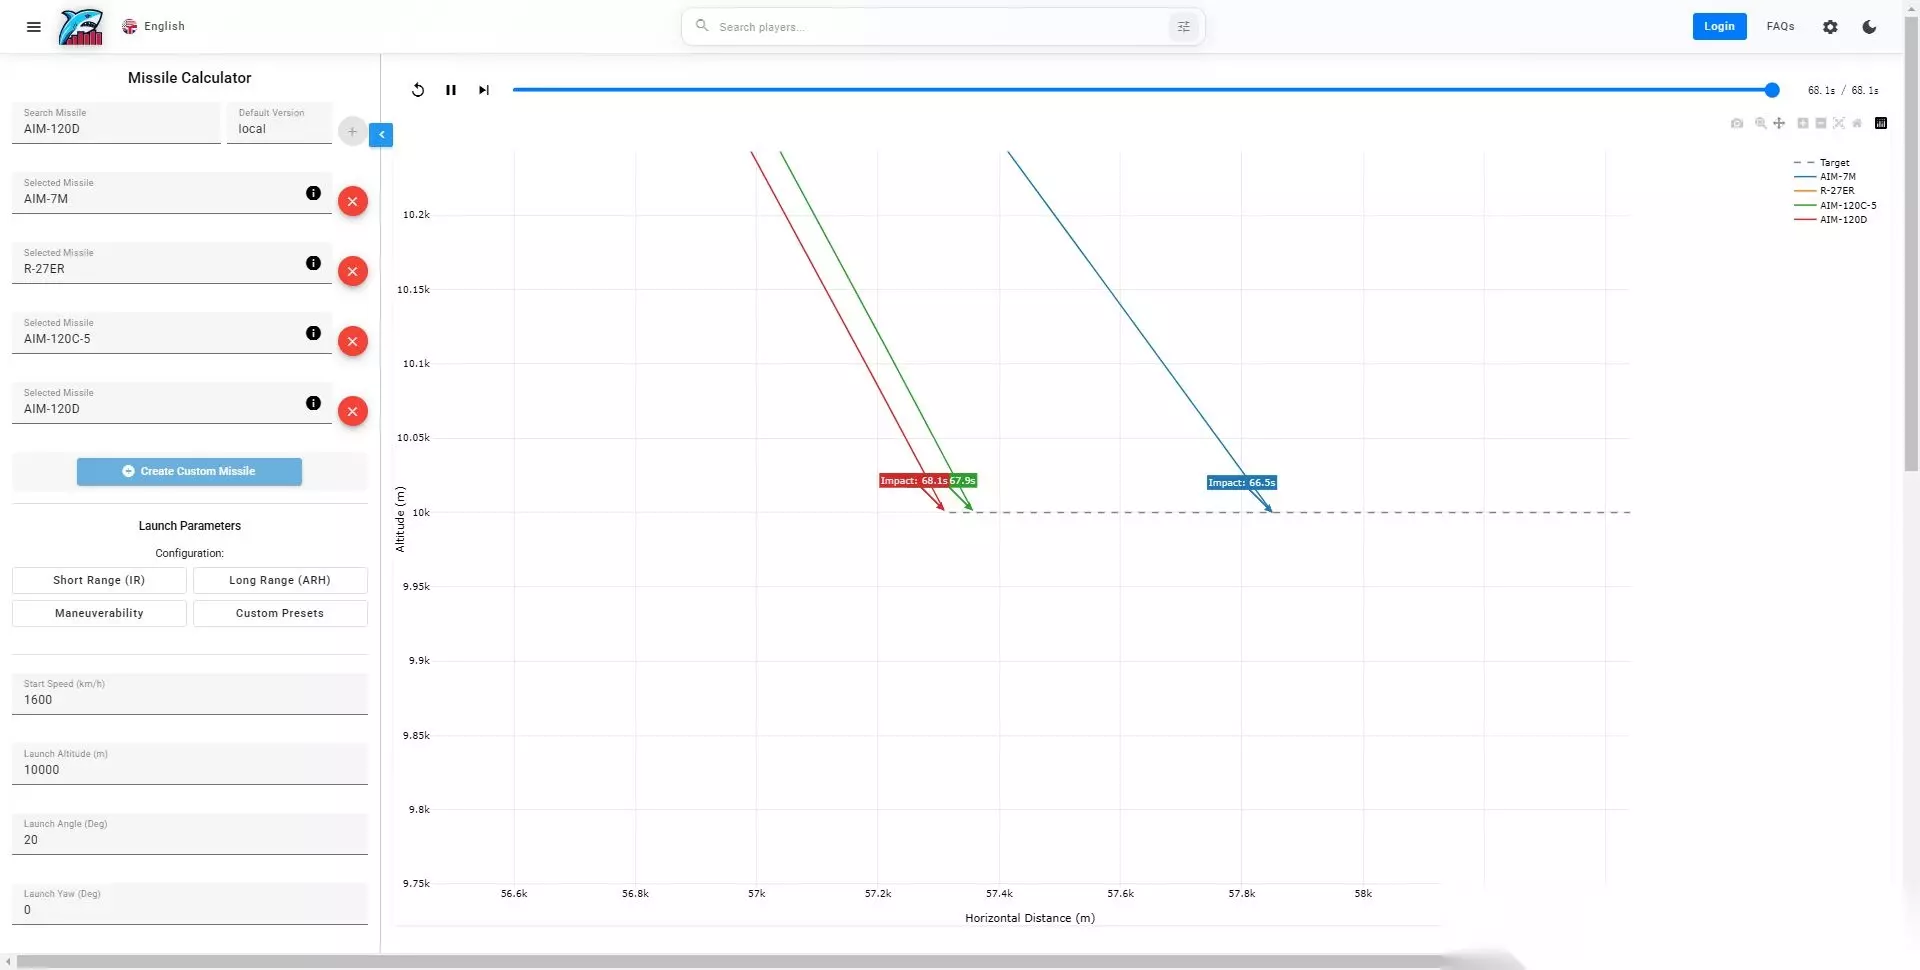The image size is (1920, 970).
Task: Select the Pan tool in plot toolbar
Action: click(1779, 123)
